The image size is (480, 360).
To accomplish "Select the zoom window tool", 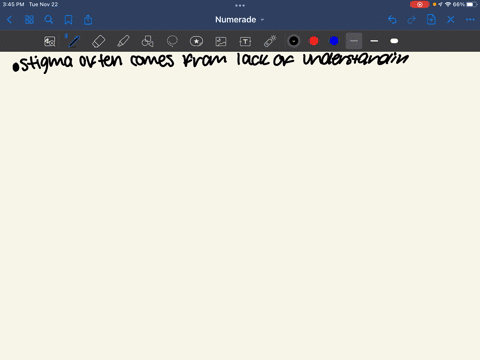I will click(x=50, y=41).
